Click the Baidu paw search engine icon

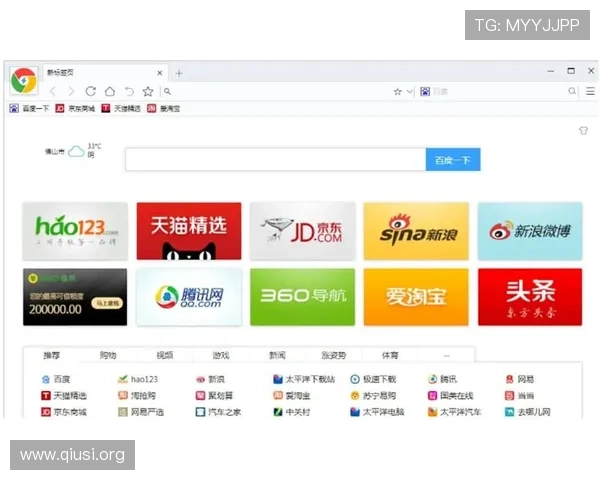(x=425, y=91)
